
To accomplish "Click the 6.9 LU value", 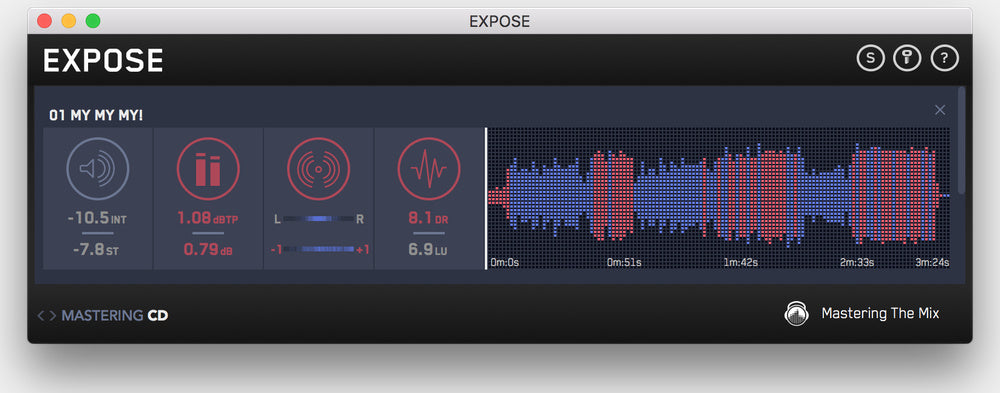I will coord(429,250).
